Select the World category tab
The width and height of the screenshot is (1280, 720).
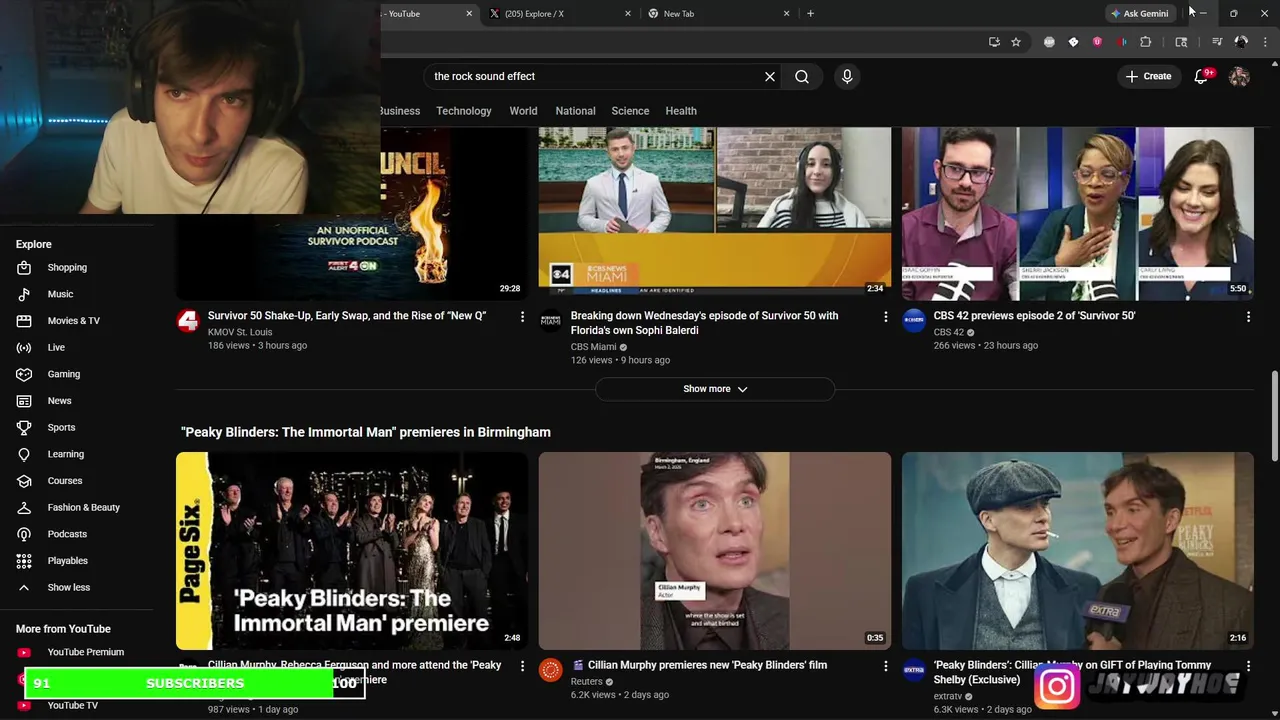coord(523,111)
